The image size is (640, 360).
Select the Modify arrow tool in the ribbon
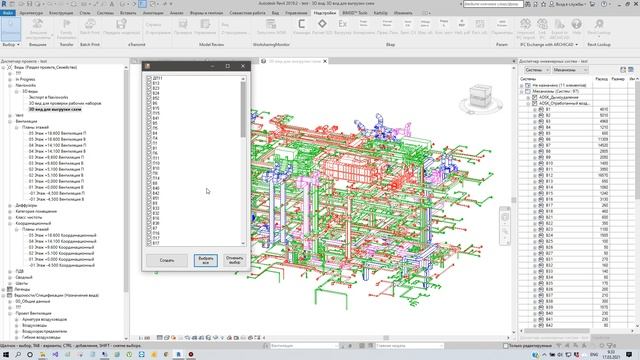[11, 29]
